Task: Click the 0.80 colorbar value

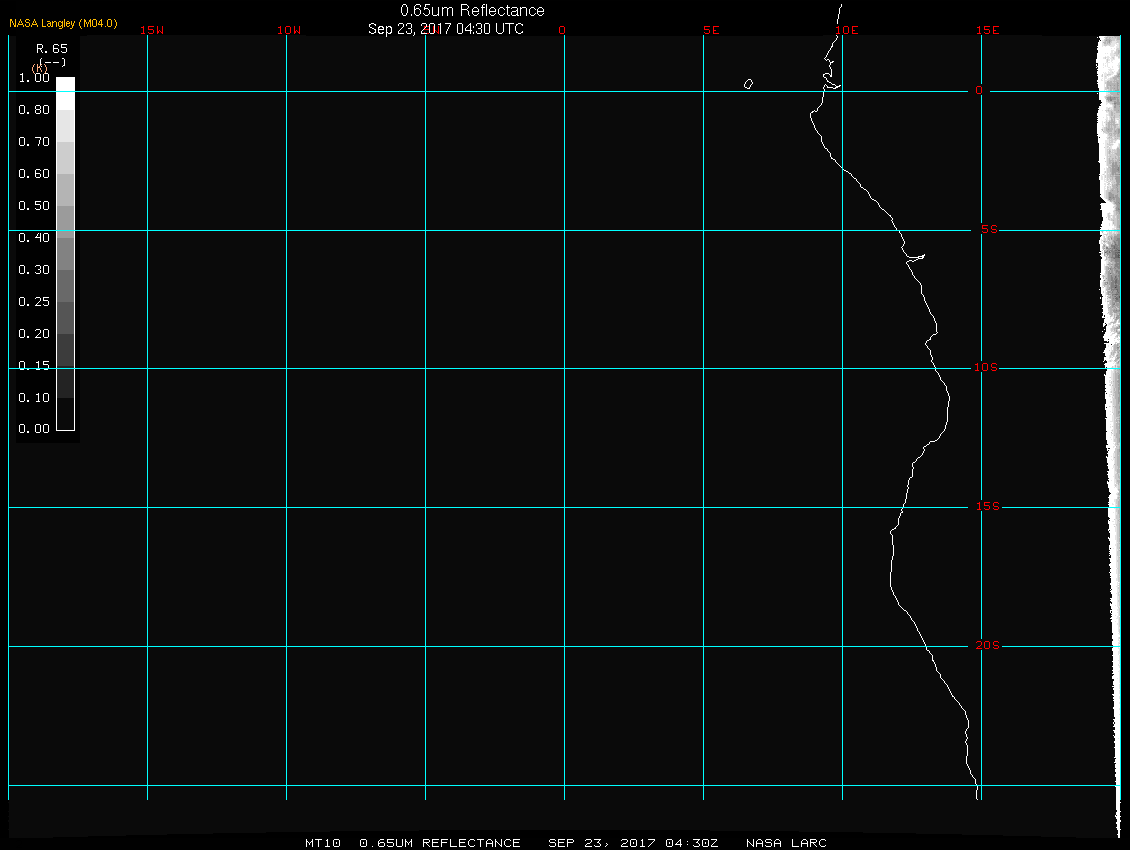Action: (34, 110)
